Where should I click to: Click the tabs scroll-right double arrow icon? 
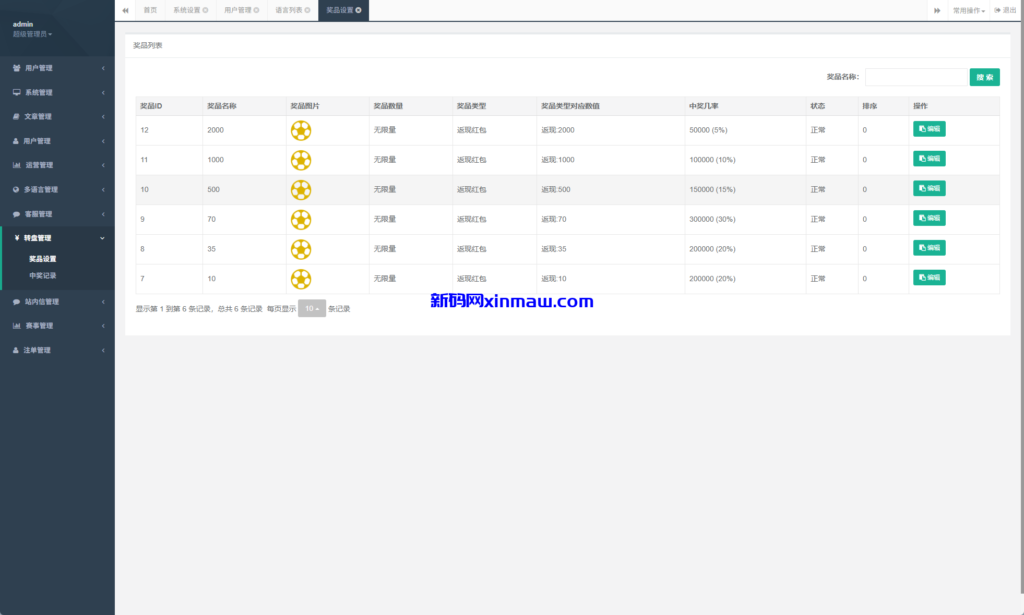(937, 10)
